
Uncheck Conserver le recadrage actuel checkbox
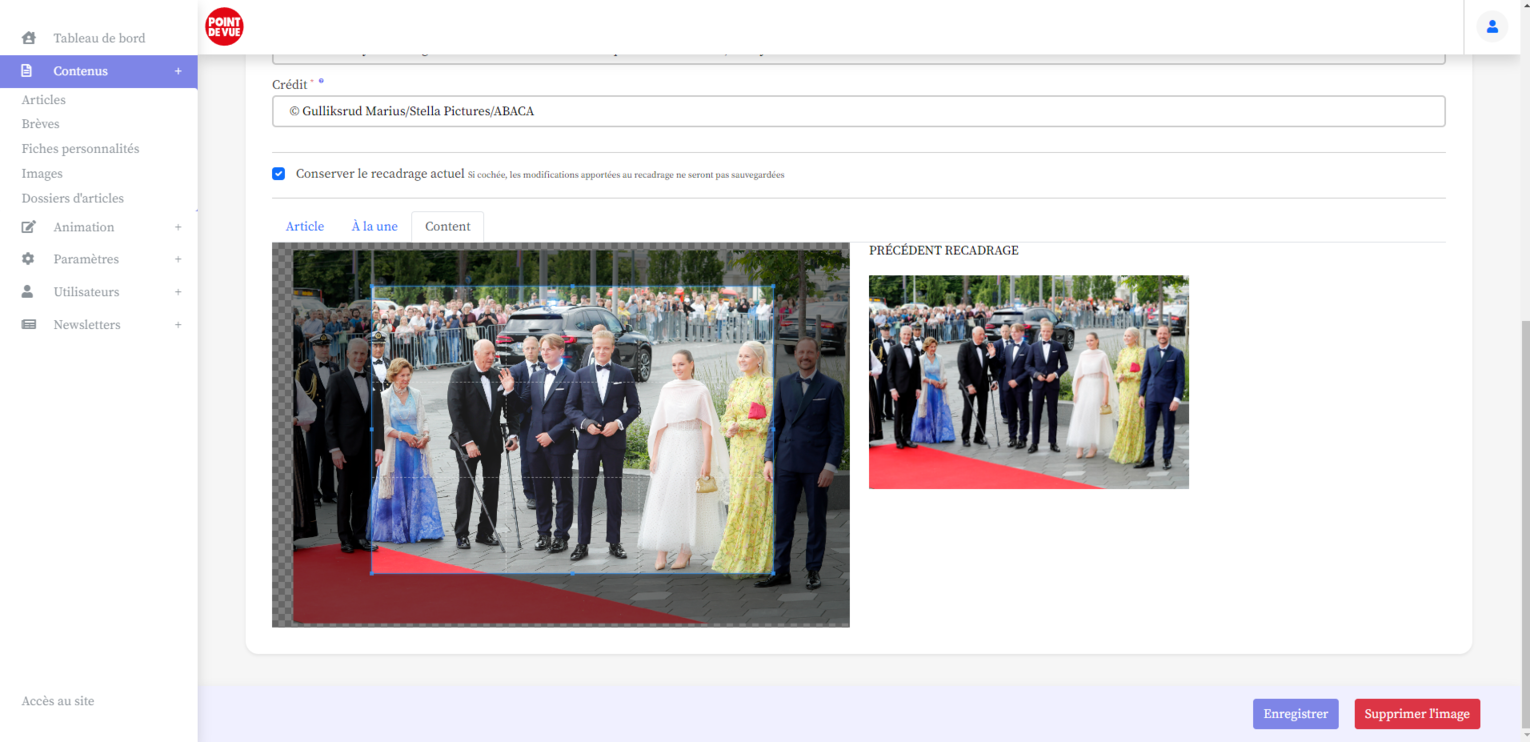[279, 174]
